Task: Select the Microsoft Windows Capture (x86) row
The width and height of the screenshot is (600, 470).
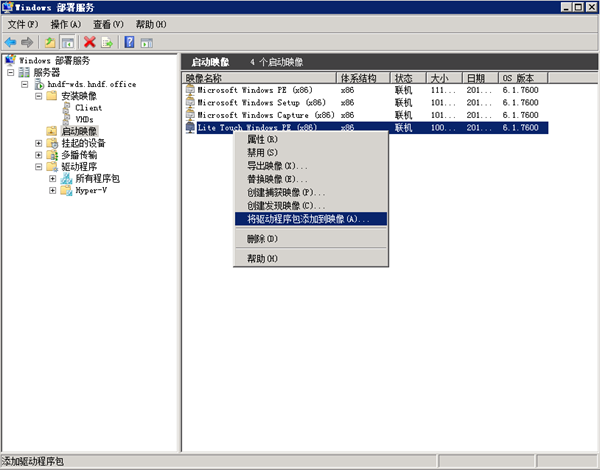Action: click(367, 115)
